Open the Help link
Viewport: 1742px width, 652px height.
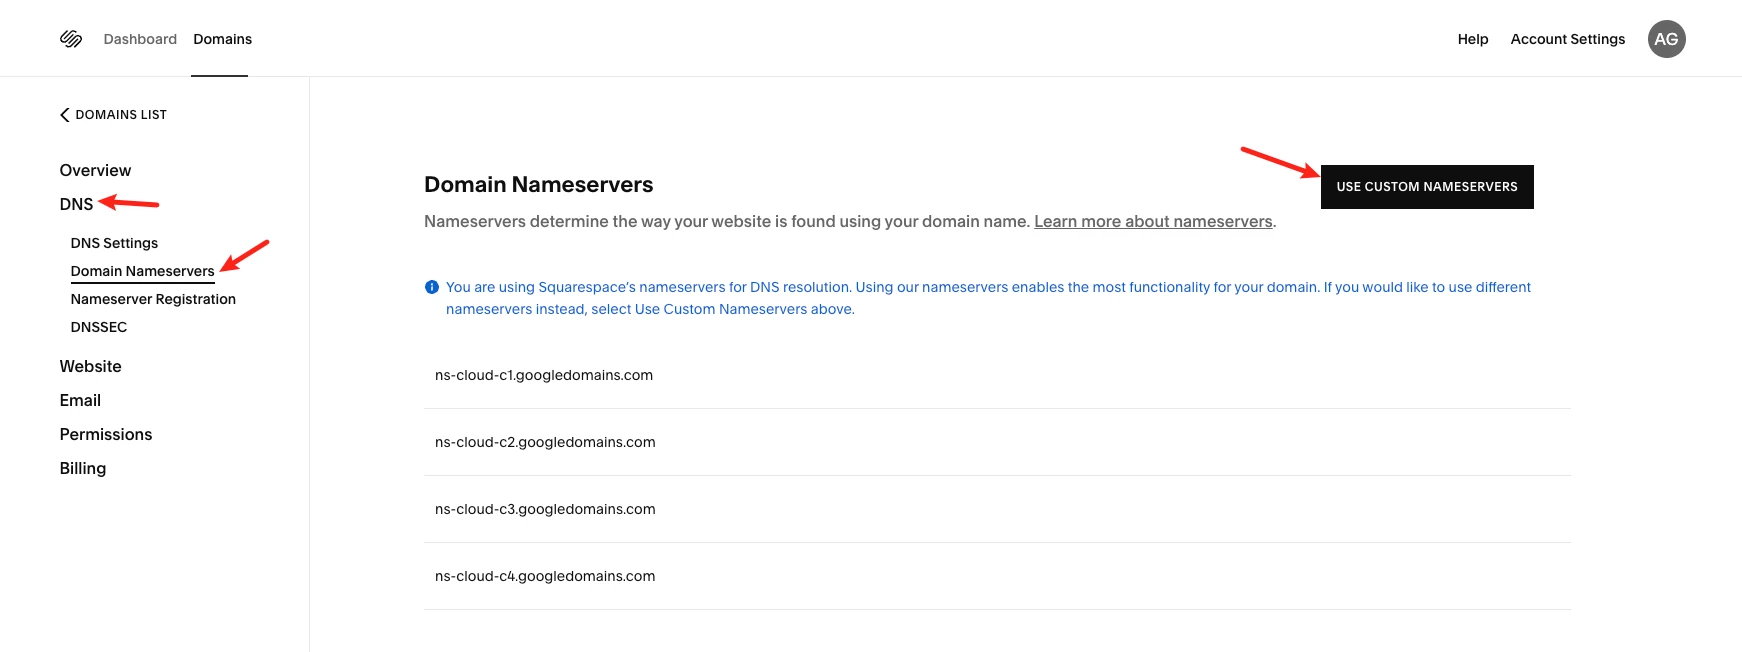pos(1472,39)
